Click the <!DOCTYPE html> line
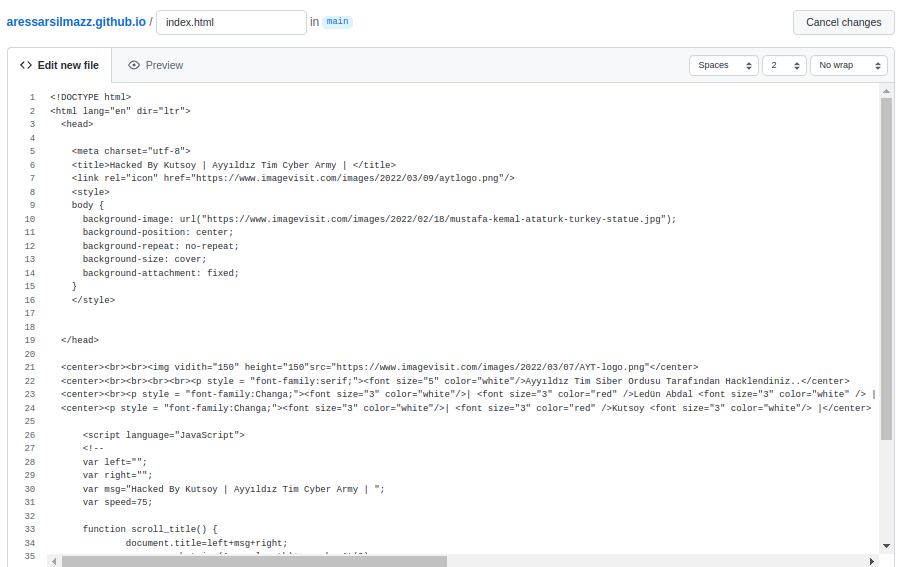This screenshot has width=902, height=567. [90, 97]
